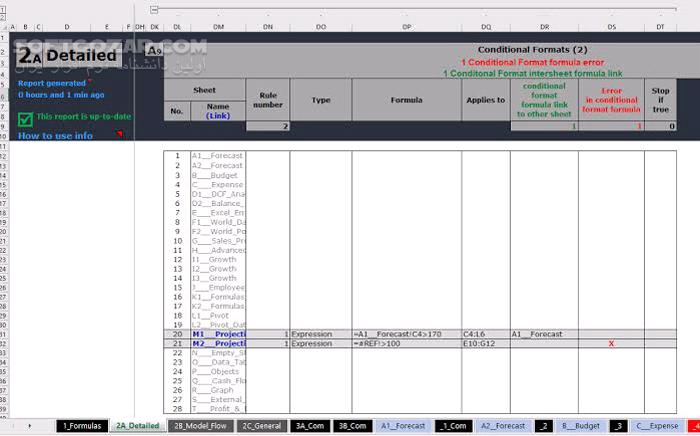Open the M1__Projecti sheet link
700x436 pixels.
pos(218,334)
